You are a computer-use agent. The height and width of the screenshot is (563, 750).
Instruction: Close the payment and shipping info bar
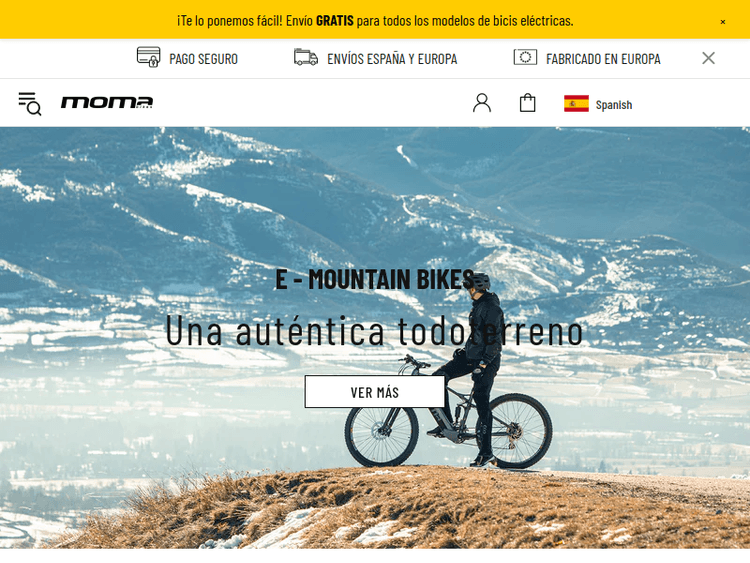point(708,58)
